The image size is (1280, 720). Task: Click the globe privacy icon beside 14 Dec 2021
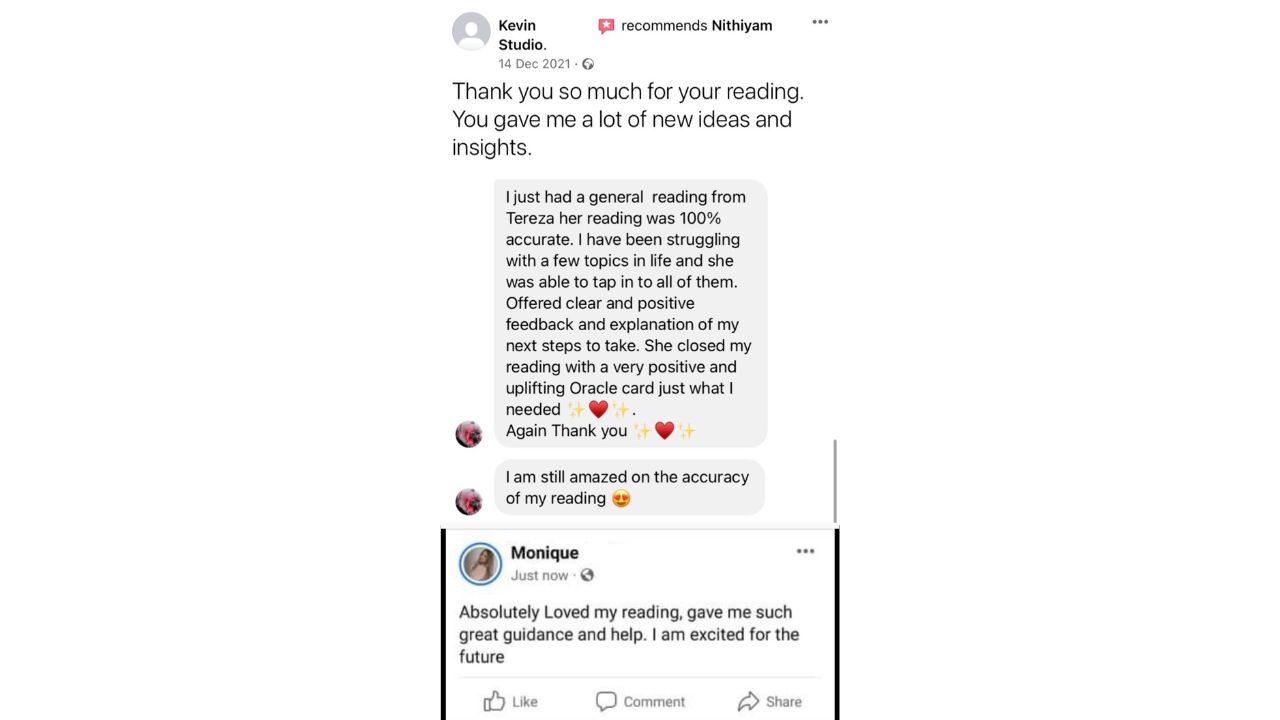coord(588,64)
